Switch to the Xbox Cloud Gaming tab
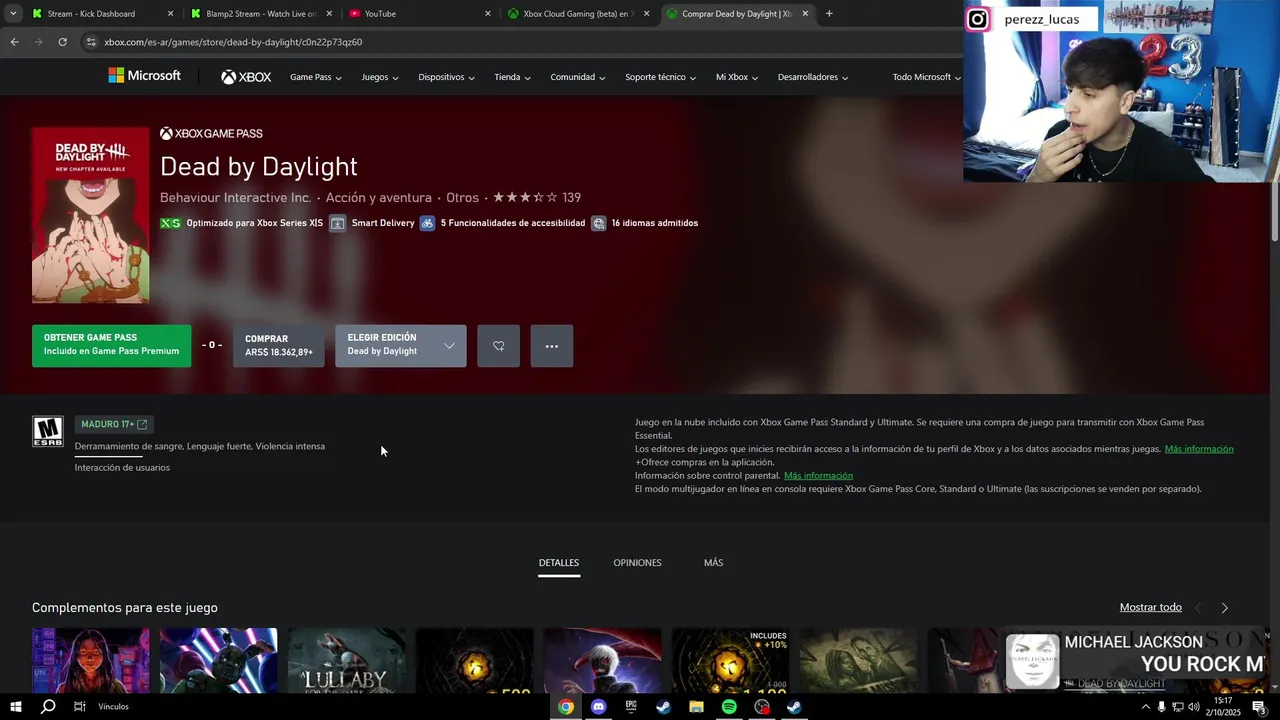 (579, 14)
